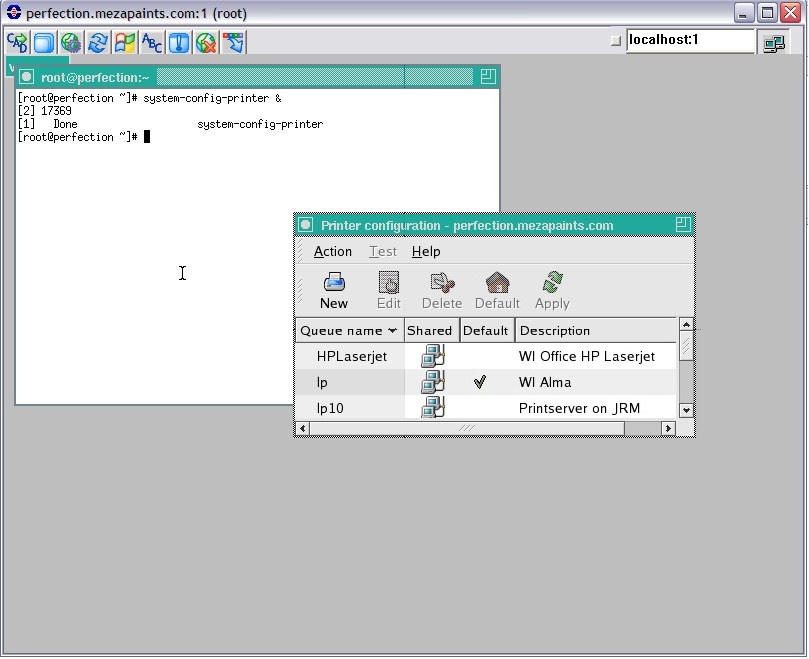809x659 pixels.
Task: Open connection options globe-gear icon
Action: (71, 42)
